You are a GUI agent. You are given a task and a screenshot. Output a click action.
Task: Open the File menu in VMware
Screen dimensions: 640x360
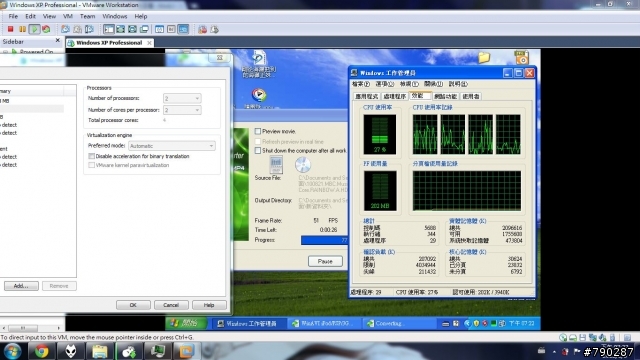[x=13, y=16]
